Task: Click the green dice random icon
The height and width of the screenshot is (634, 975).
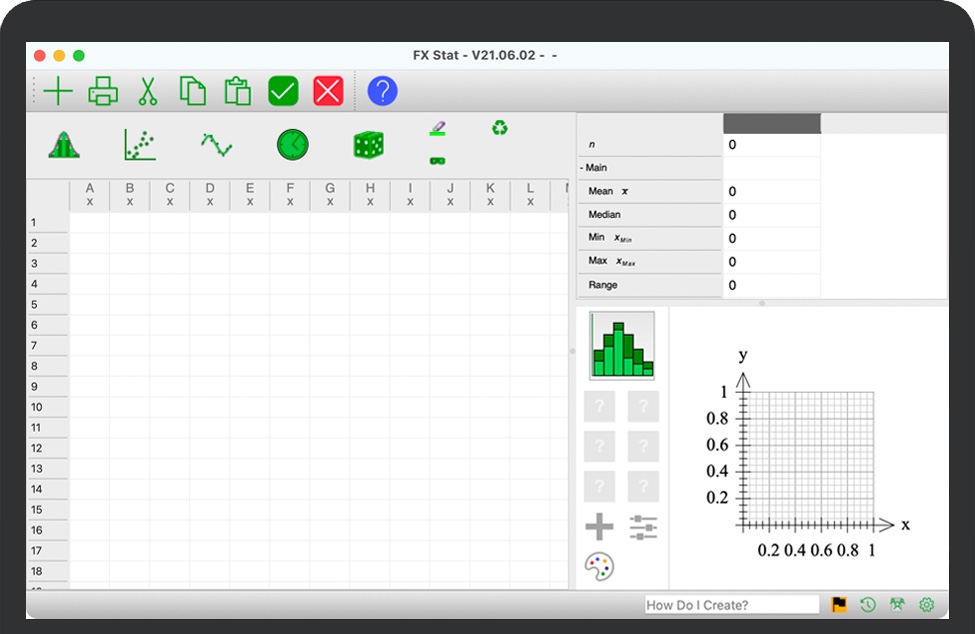Action: pyautogui.click(x=369, y=145)
